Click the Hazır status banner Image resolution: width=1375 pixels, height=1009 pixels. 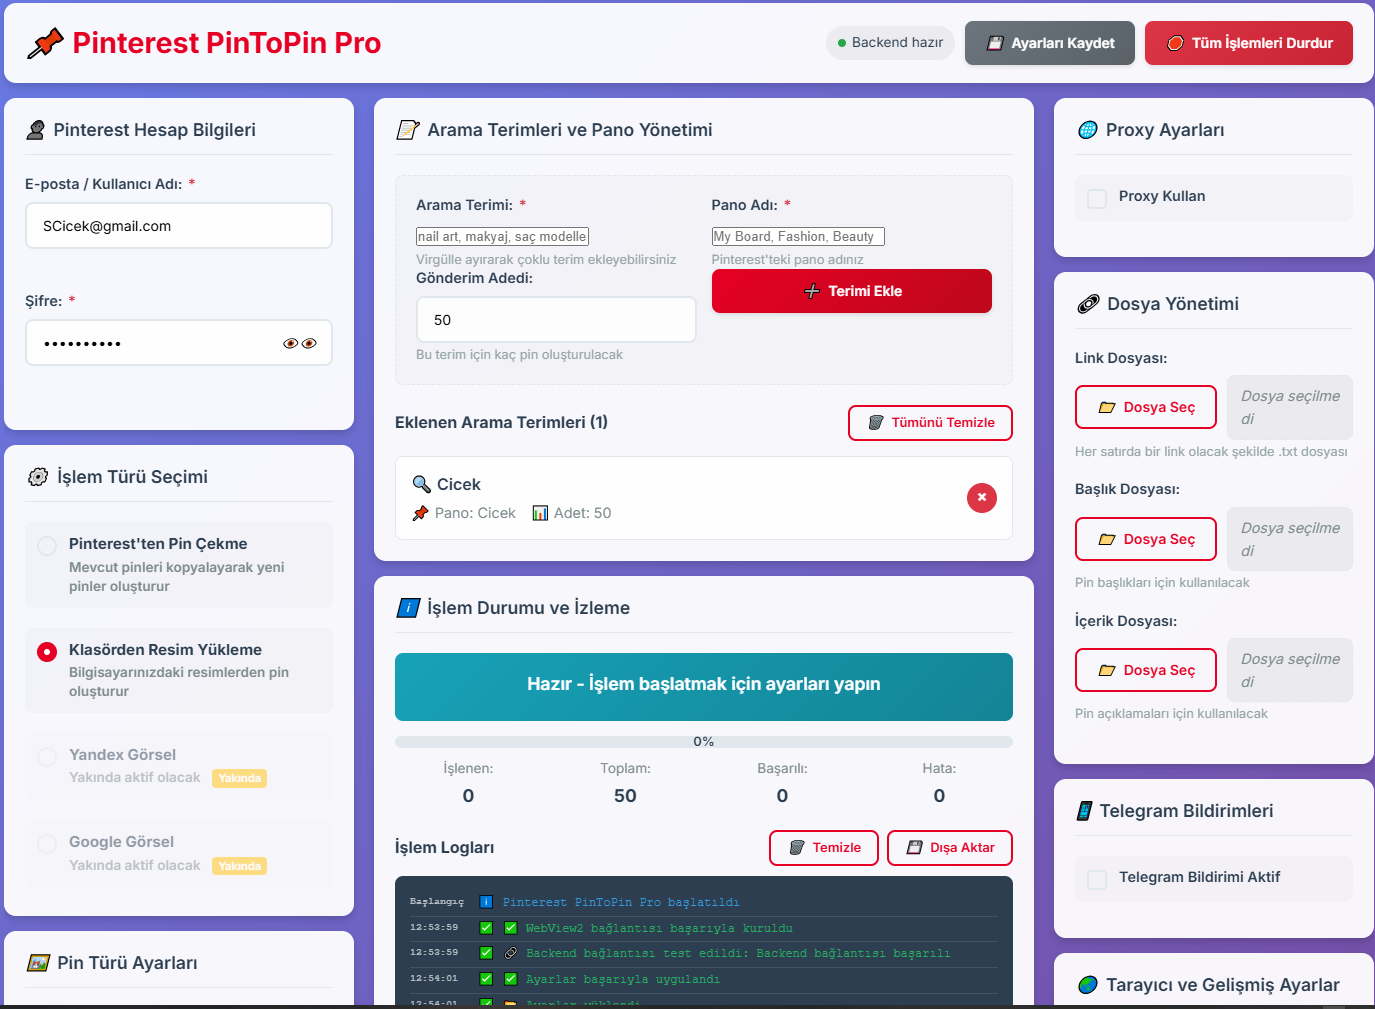point(704,687)
